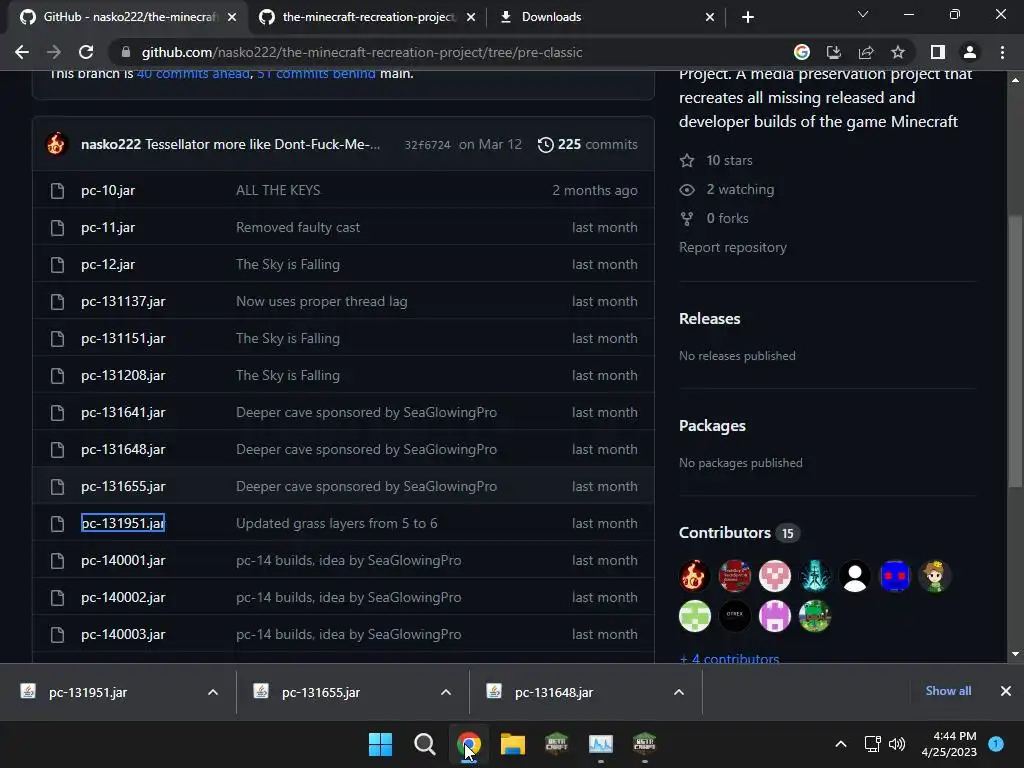
Task: View the 0 forks link
Action: (714, 218)
